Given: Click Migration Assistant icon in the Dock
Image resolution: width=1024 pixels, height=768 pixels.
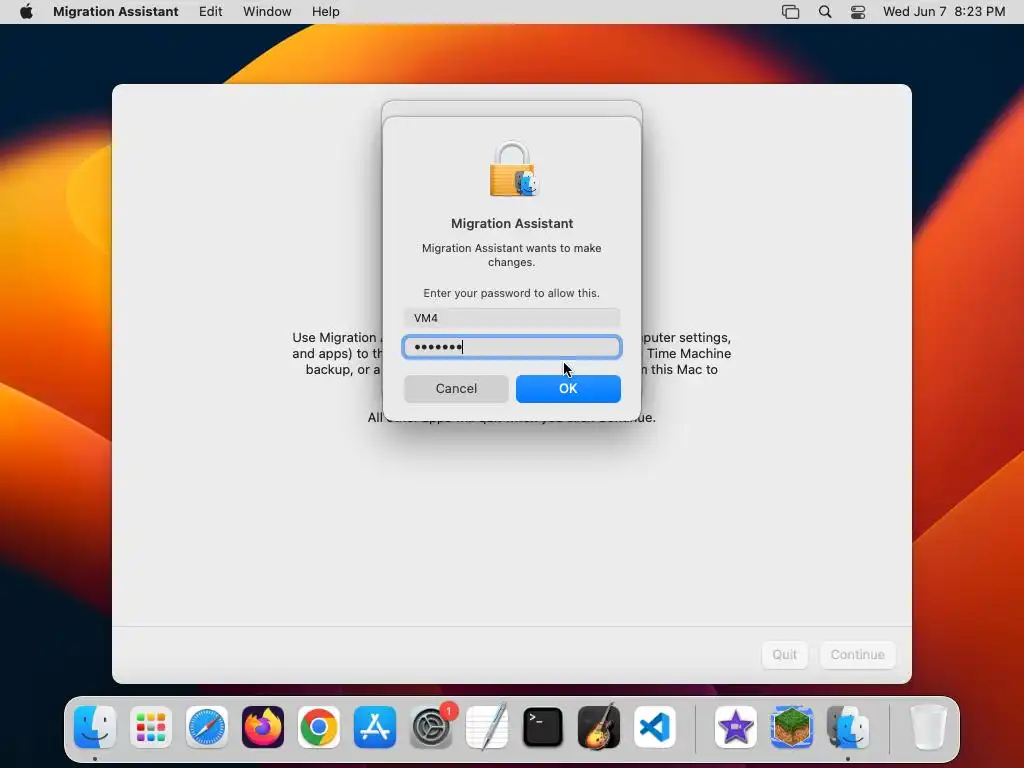Looking at the screenshot, I should pyautogui.click(x=848, y=727).
